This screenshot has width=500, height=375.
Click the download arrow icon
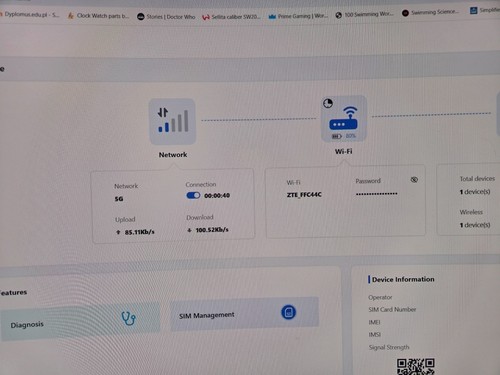[189, 230]
